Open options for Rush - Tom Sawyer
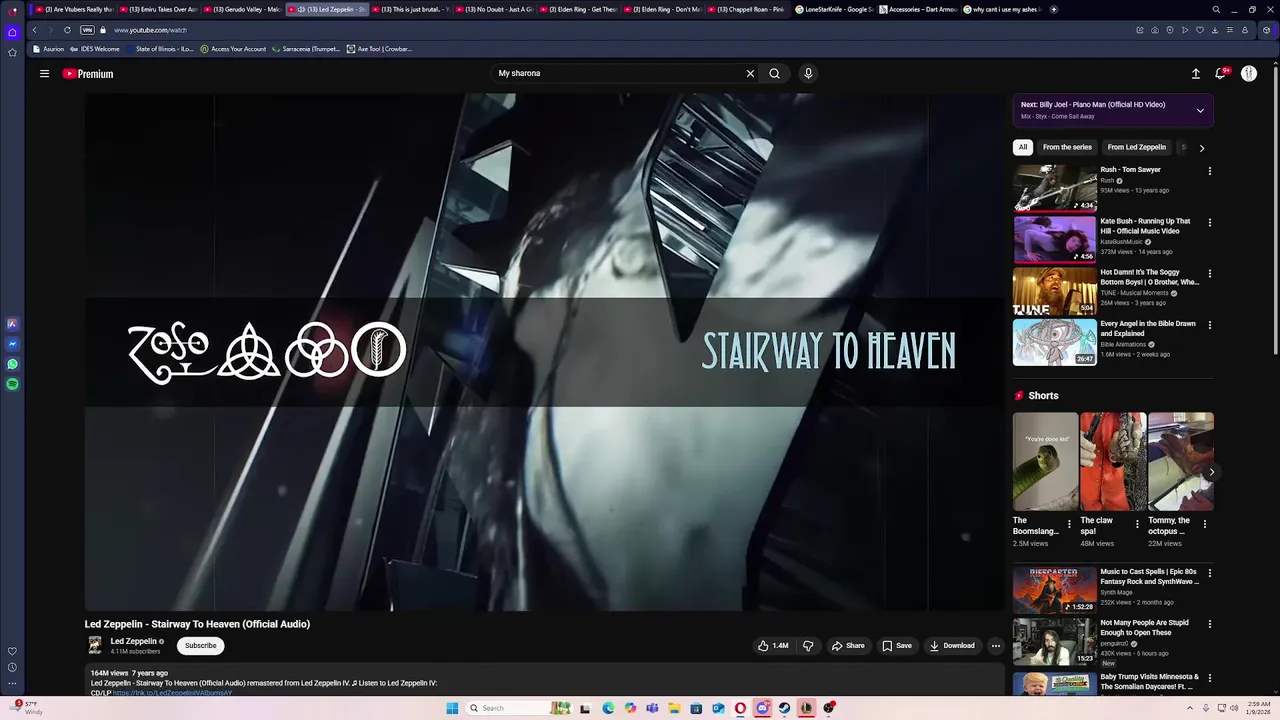This screenshot has width=1280, height=720. tap(1209, 171)
